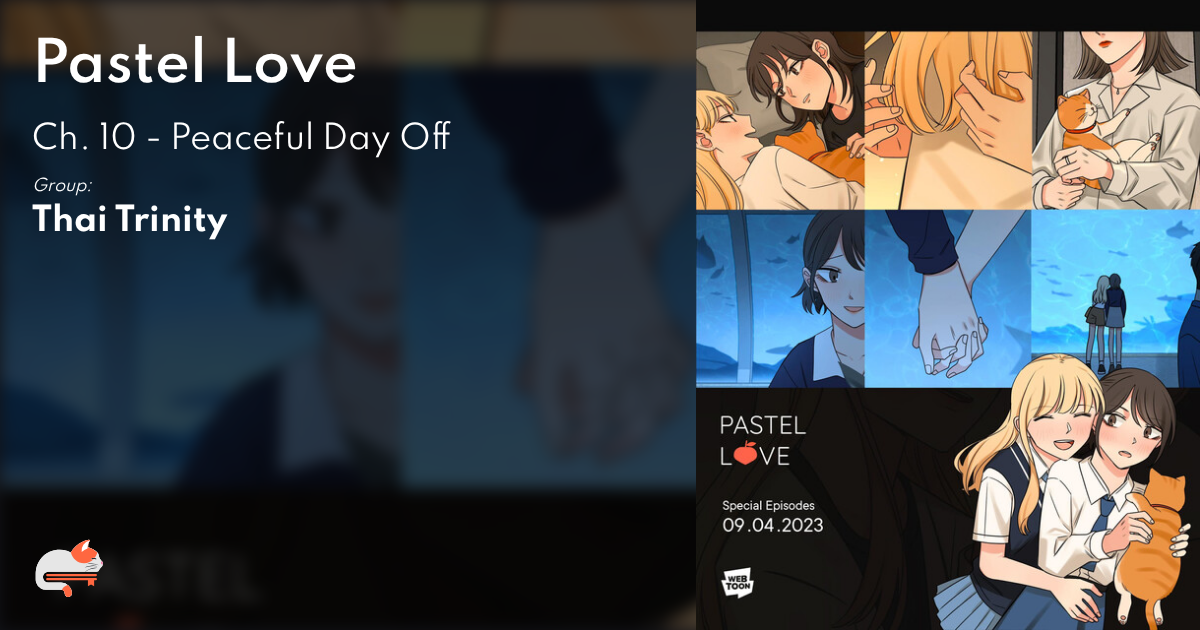Click the Special Episodes caption
This screenshot has height=630, width=1200.
tap(768, 505)
